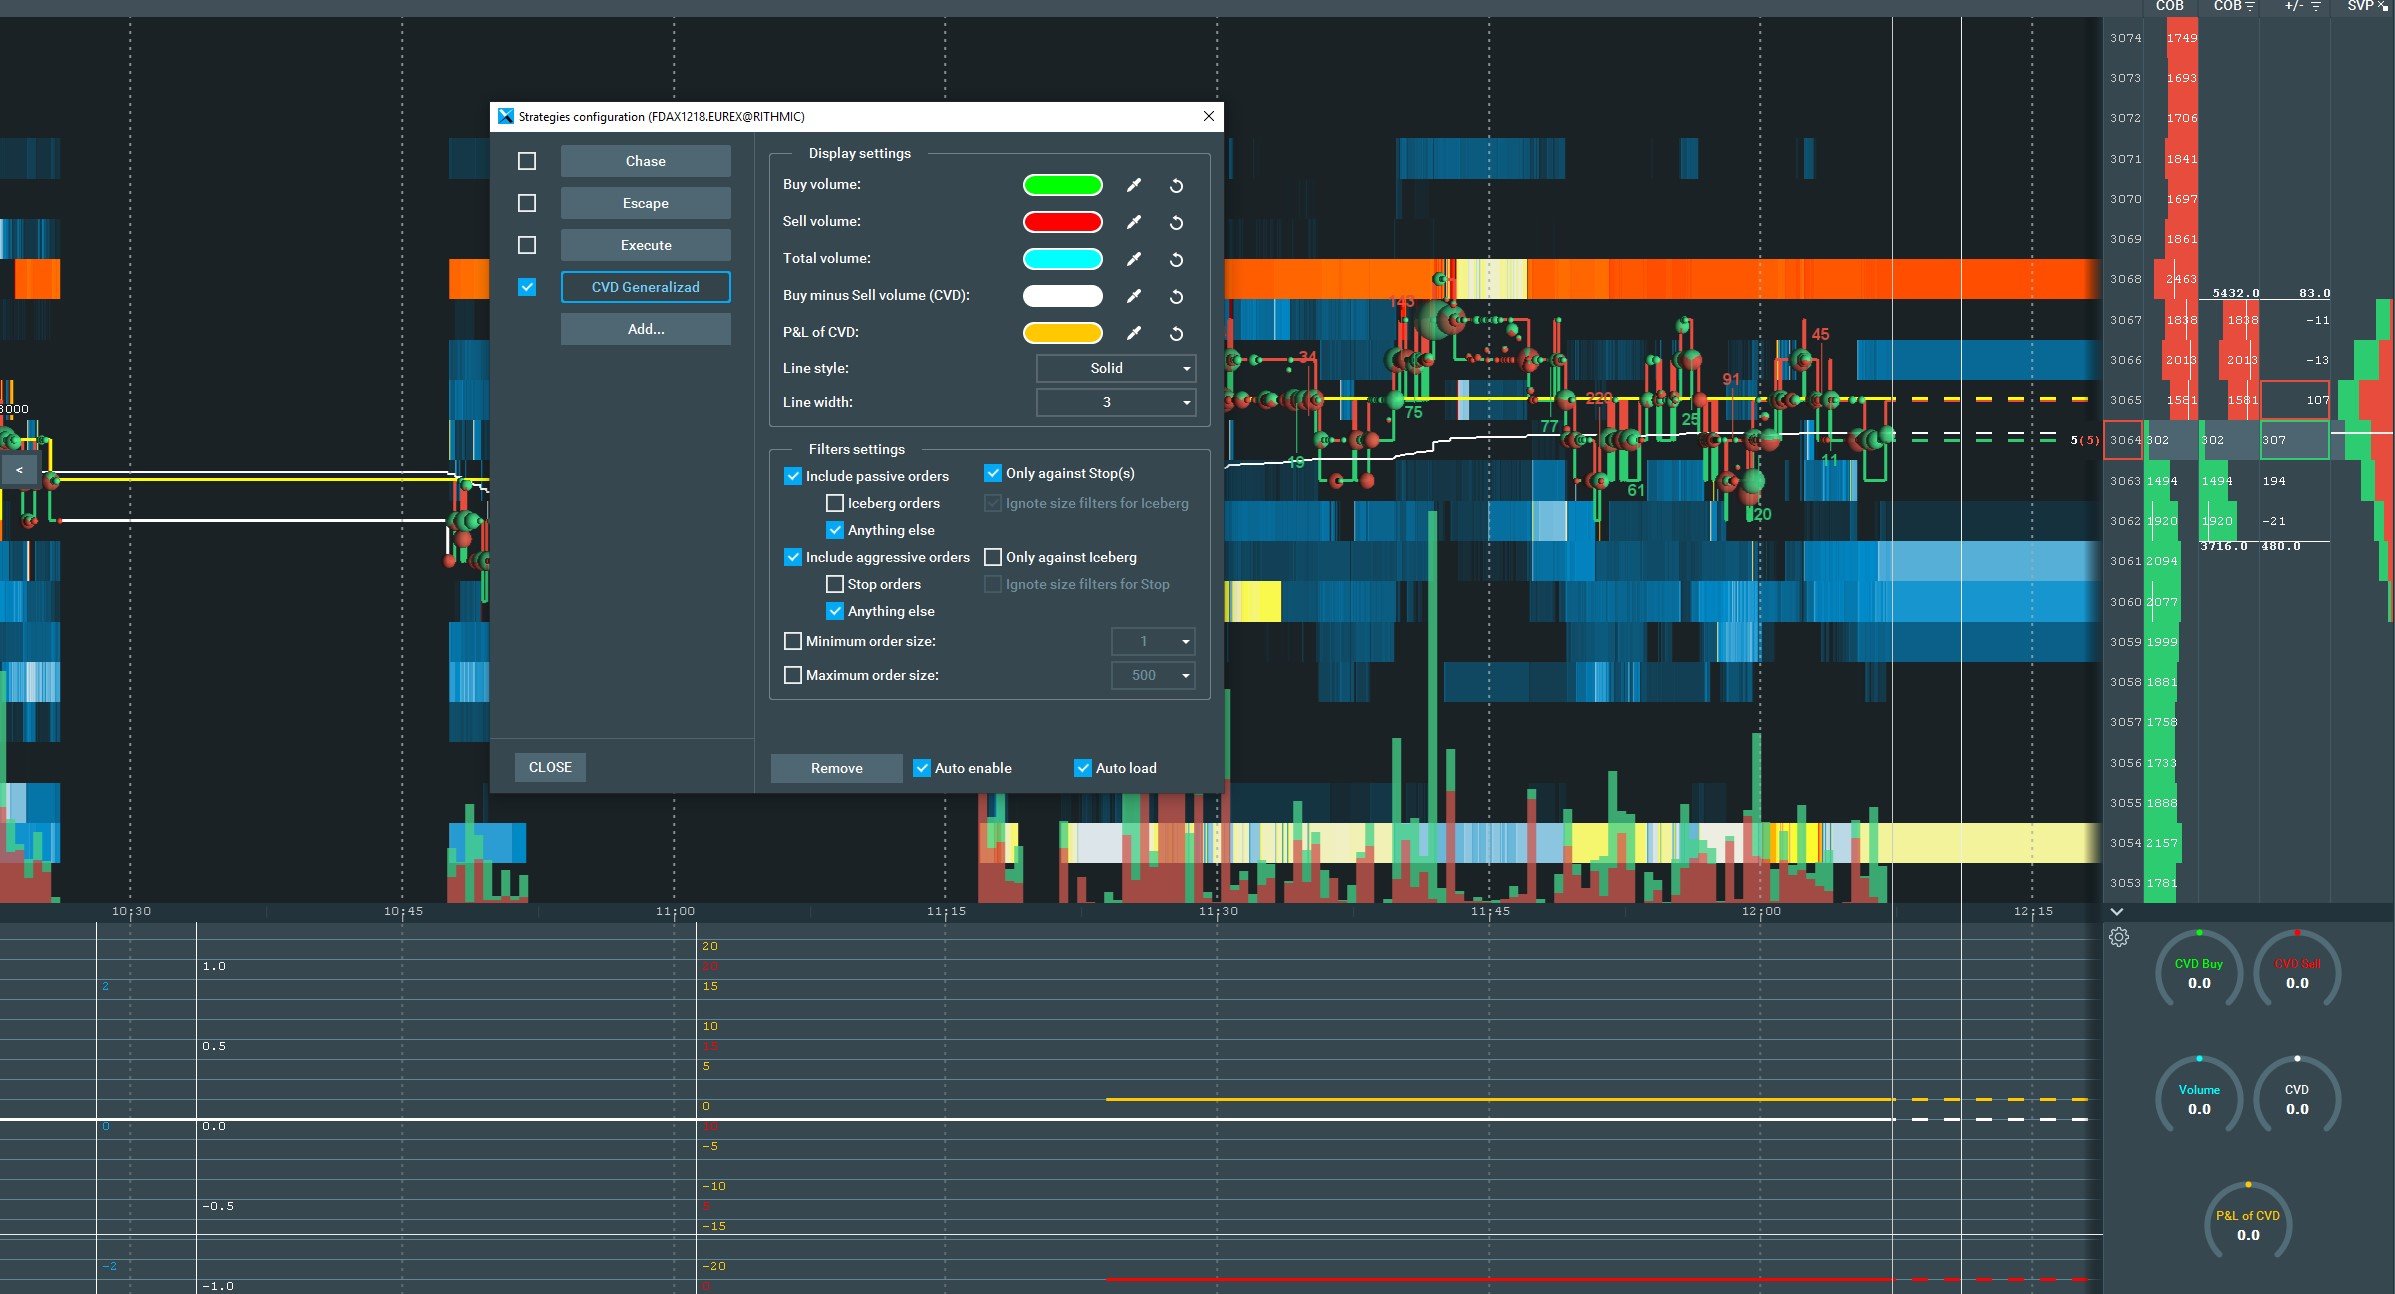Screen dimensions: 2395x1294
Task: Select the CVD Generalizad strategy
Action: coord(645,287)
